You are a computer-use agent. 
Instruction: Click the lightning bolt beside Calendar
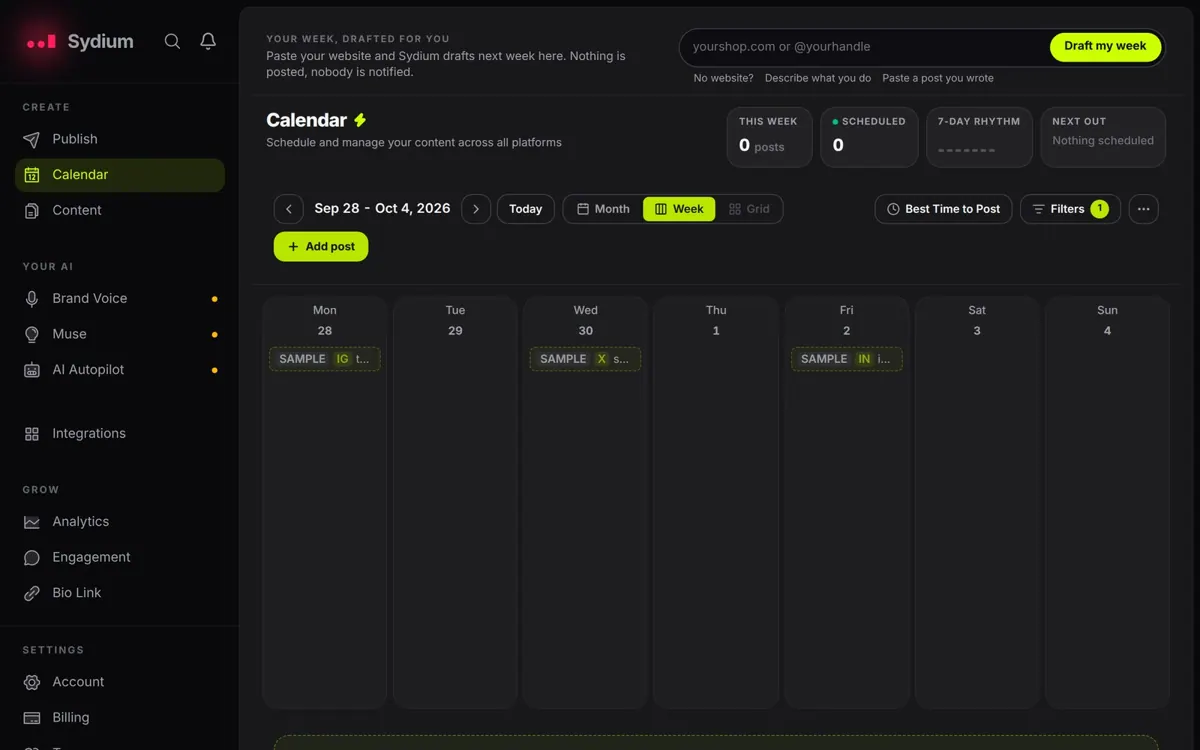360,120
